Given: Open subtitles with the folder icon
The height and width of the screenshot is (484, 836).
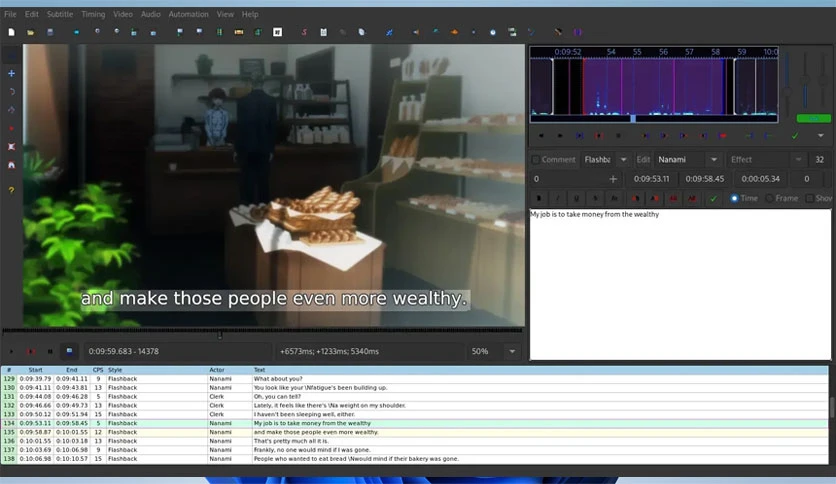Looking at the screenshot, I should pos(30,32).
